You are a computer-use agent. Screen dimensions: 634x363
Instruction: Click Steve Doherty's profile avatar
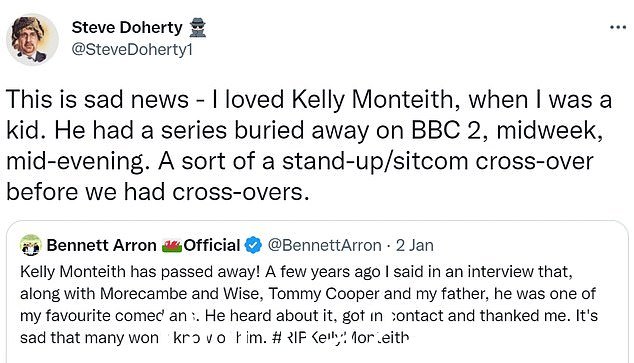(32, 39)
